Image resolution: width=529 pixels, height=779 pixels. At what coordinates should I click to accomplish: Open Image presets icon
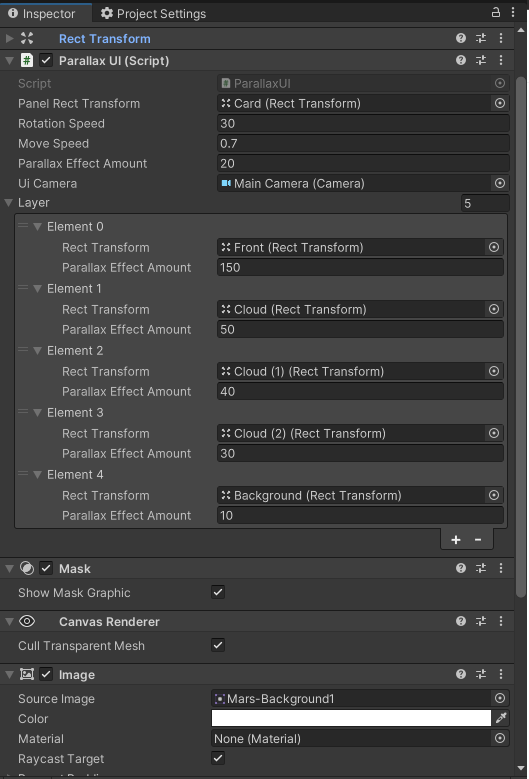pos(481,674)
